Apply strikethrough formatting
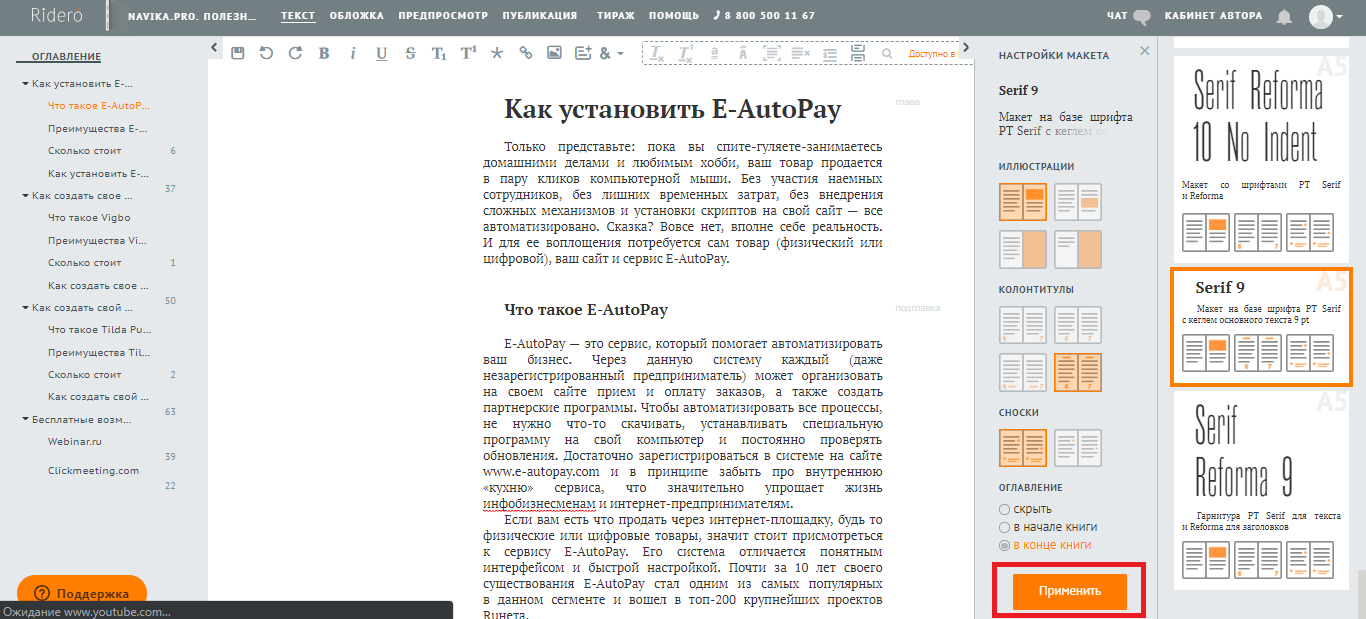Image resolution: width=1366 pixels, height=619 pixels. (410, 53)
